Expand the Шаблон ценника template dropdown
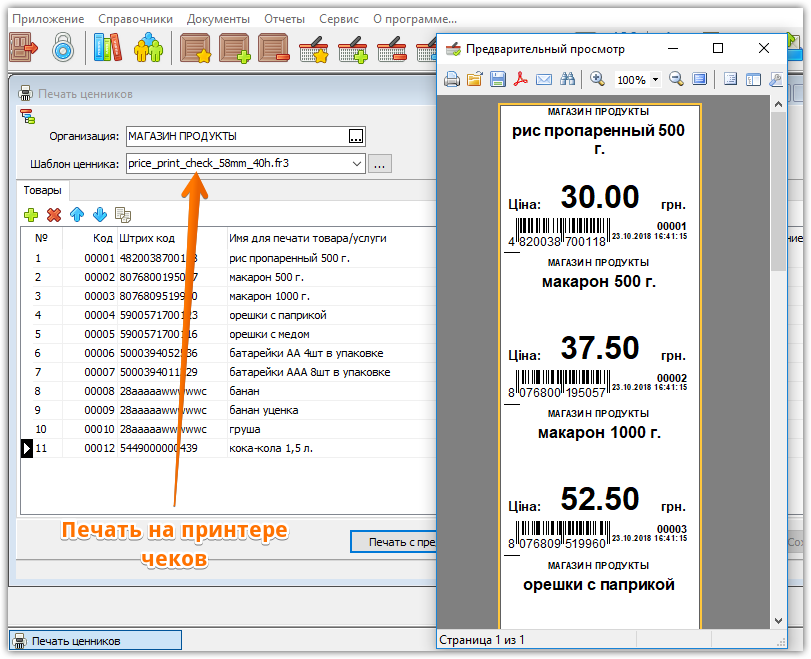811x659 pixels. [356, 163]
